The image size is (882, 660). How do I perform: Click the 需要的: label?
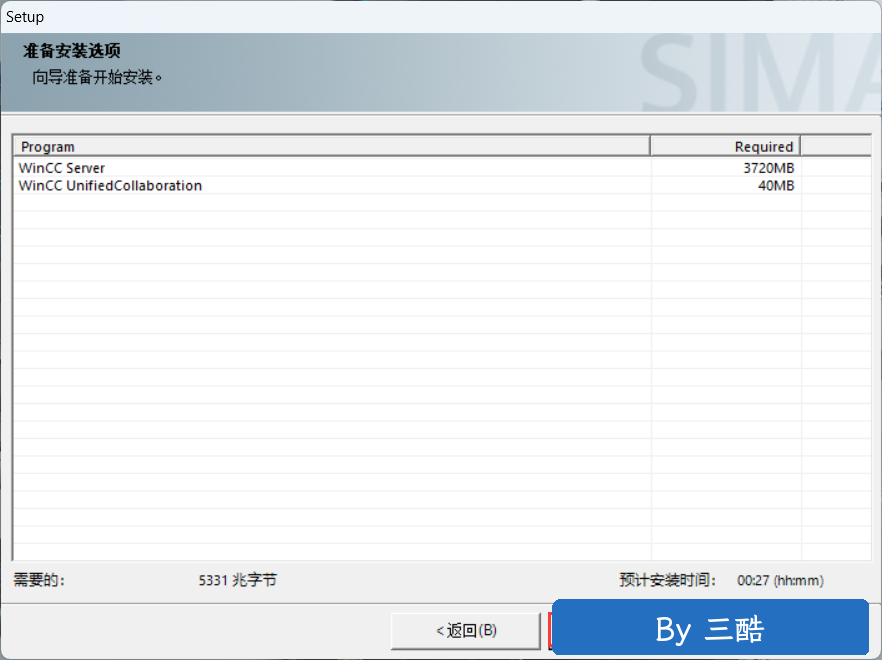point(39,580)
